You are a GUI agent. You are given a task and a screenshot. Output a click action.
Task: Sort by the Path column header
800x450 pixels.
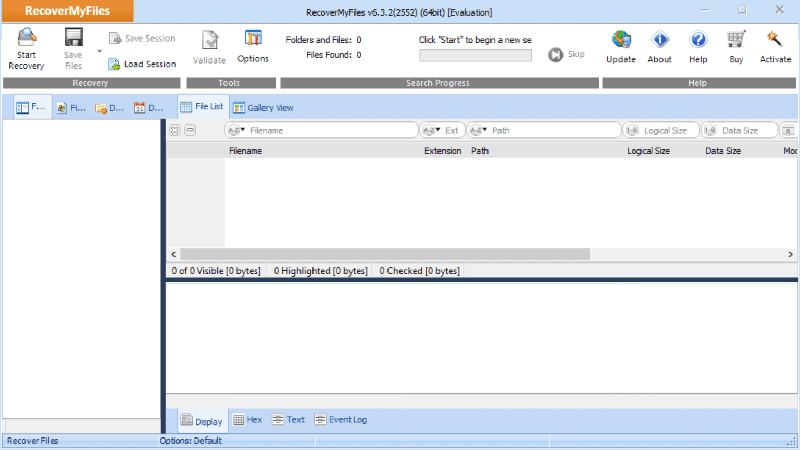pyautogui.click(x=480, y=151)
